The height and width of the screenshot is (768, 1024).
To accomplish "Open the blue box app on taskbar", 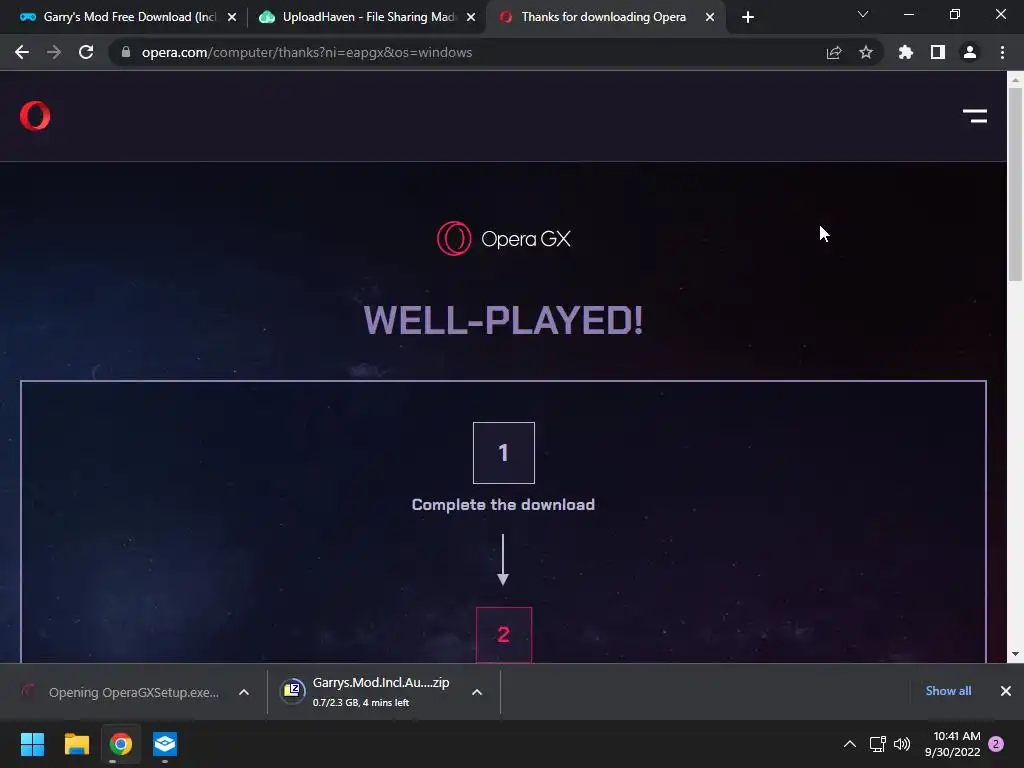I will tap(165, 744).
